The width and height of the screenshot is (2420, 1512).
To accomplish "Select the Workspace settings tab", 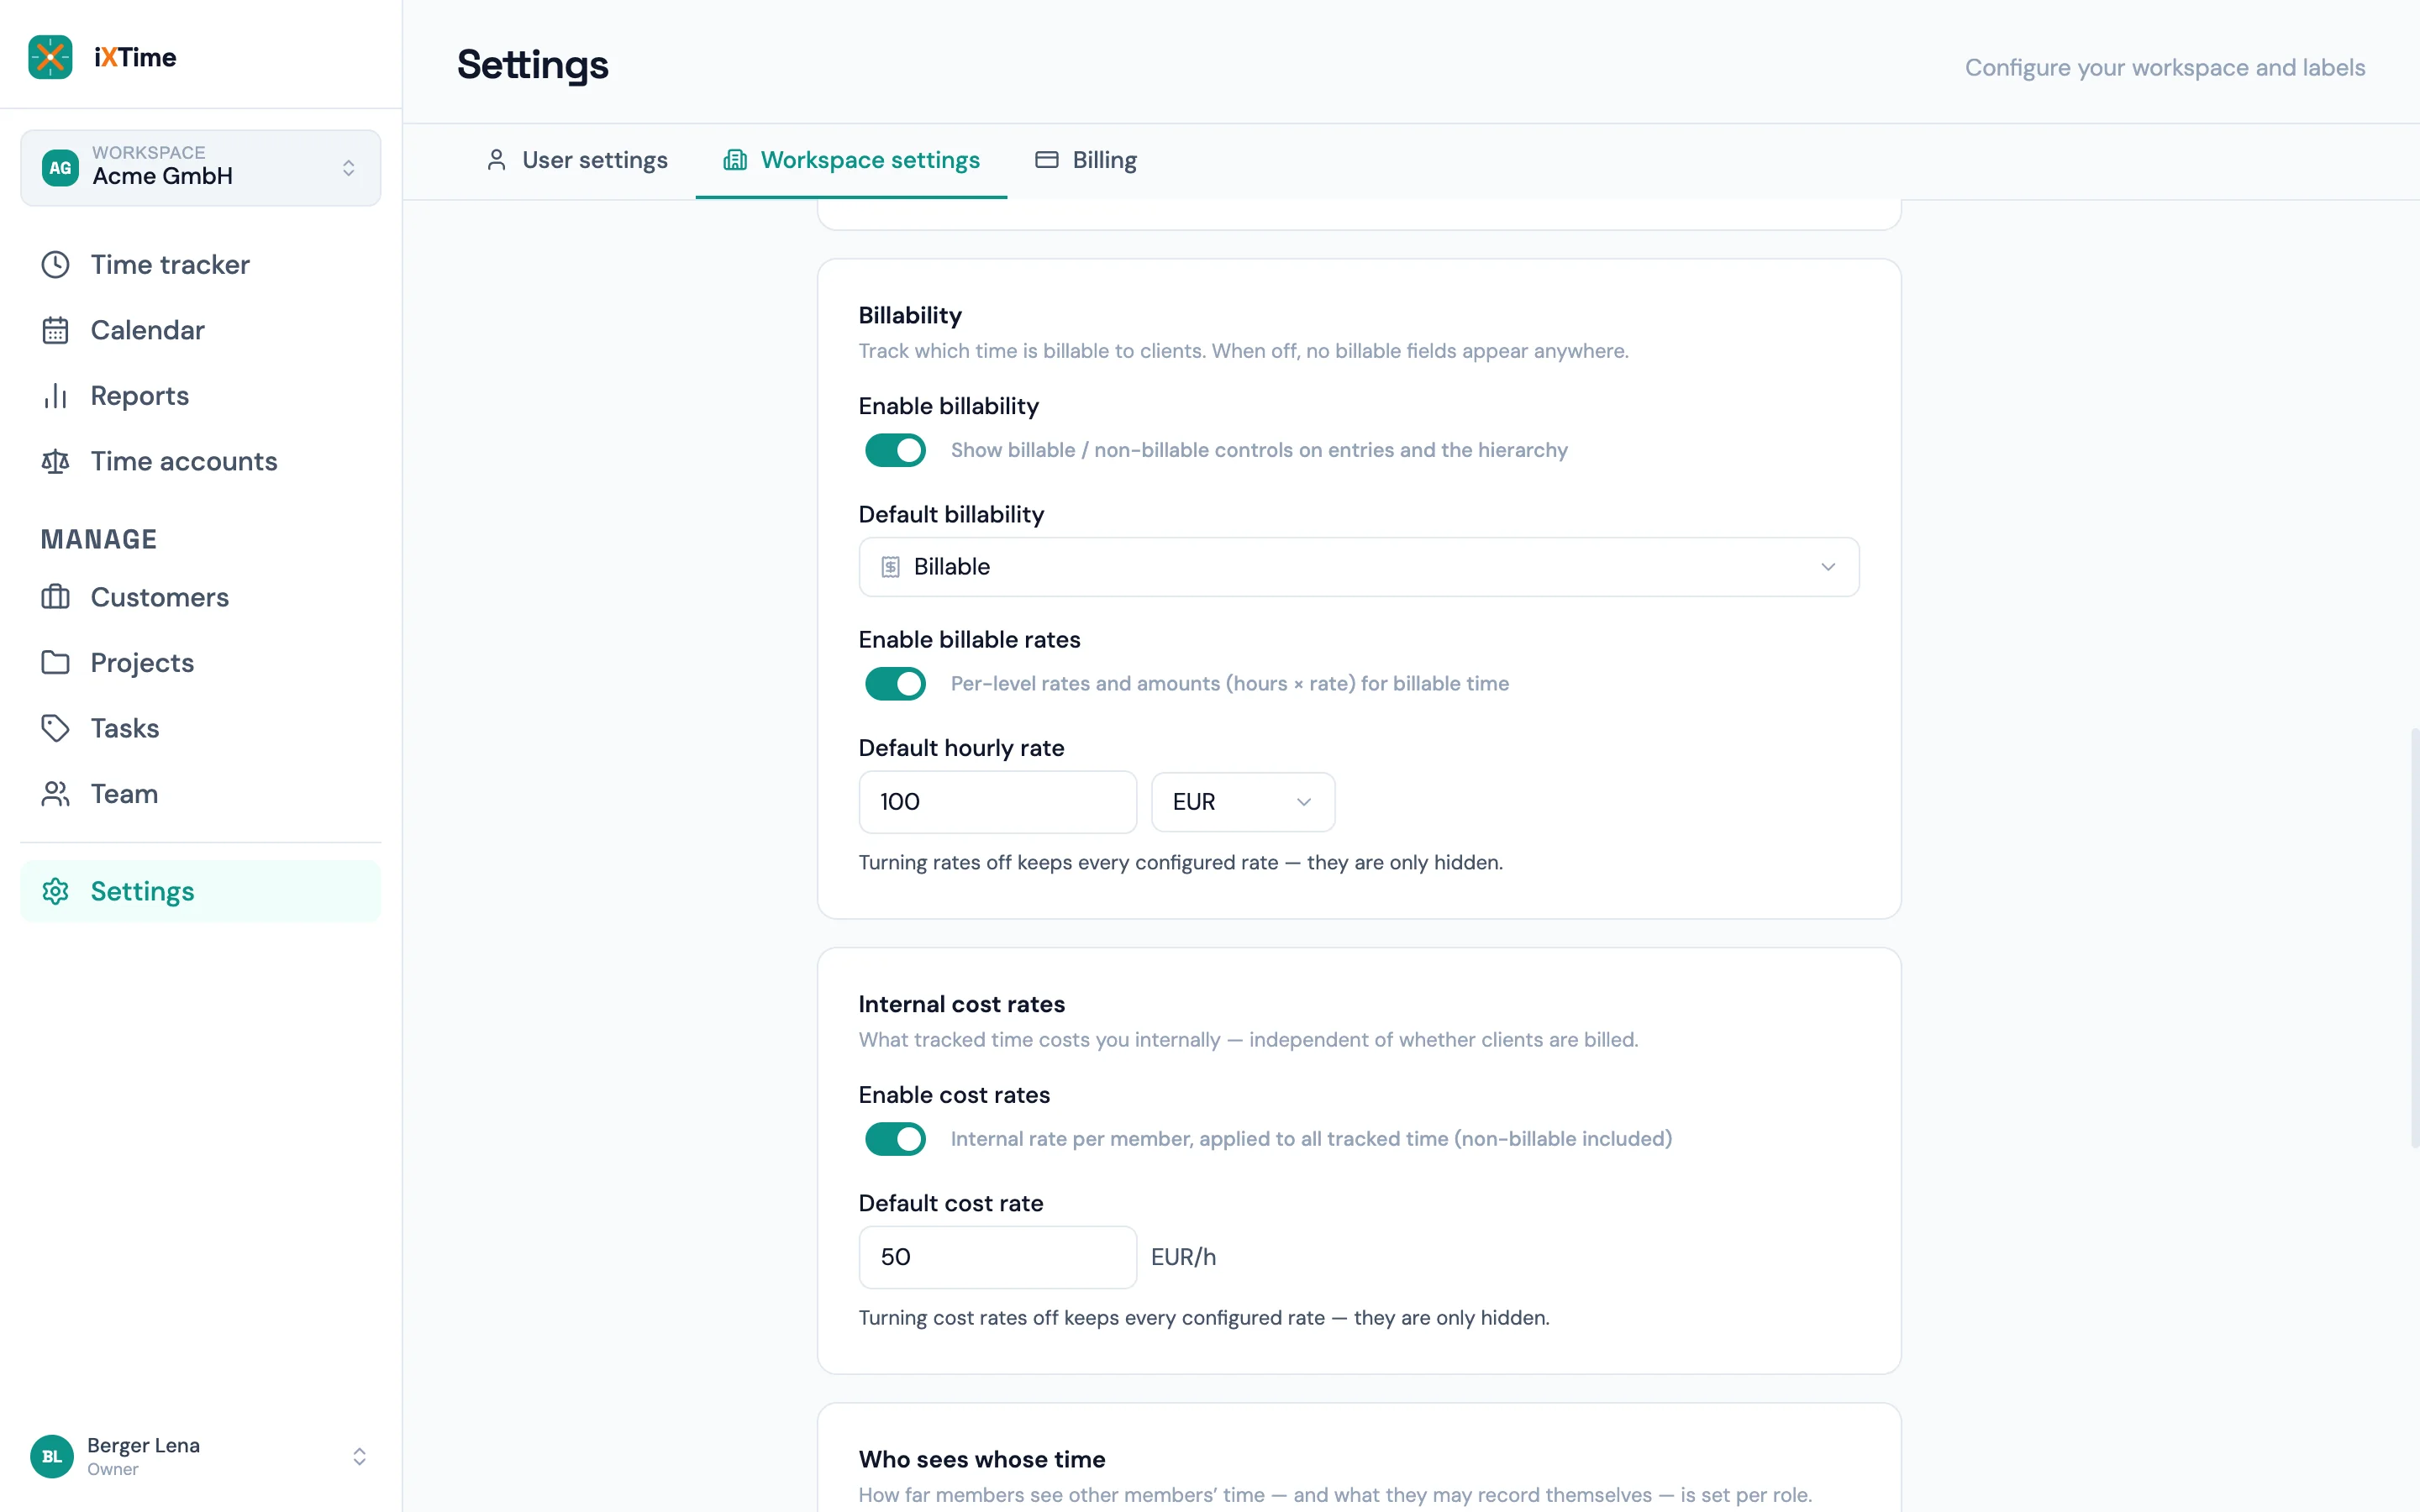I will coord(851,160).
